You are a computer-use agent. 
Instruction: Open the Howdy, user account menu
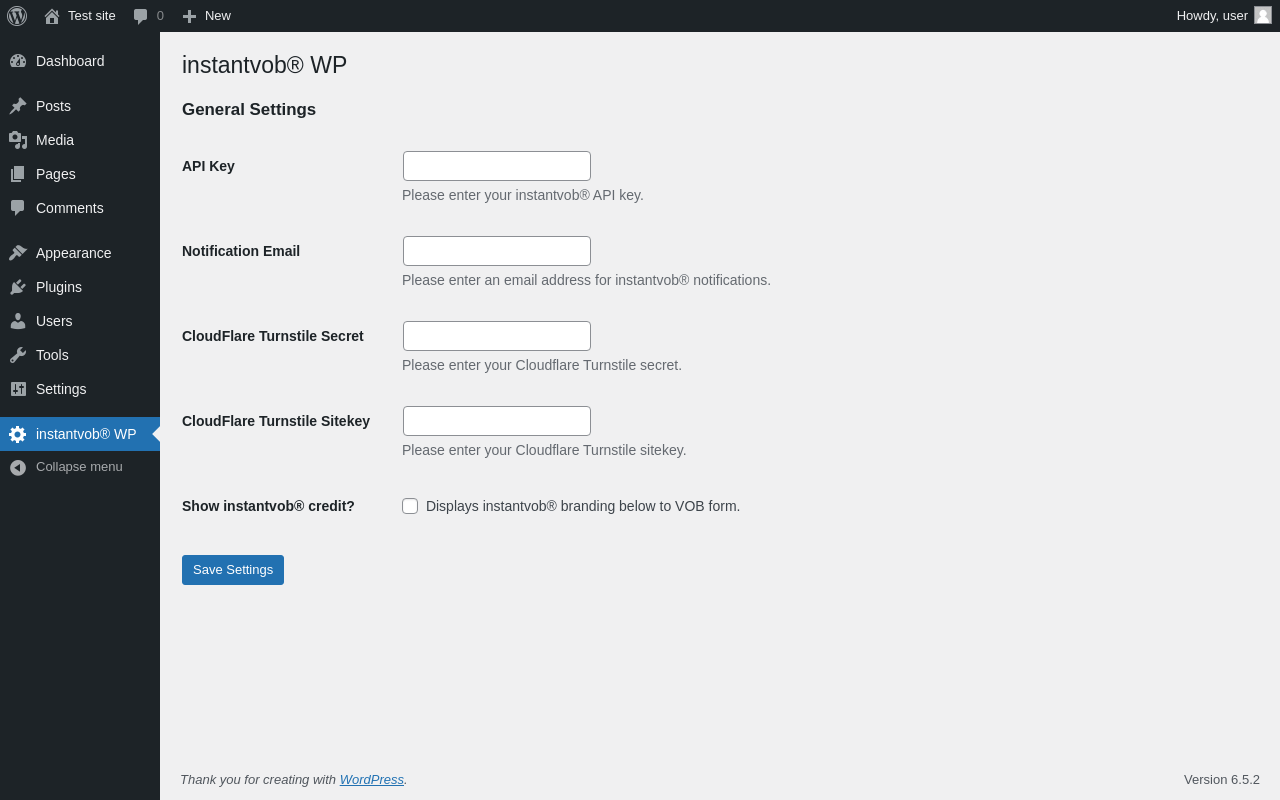(1224, 16)
